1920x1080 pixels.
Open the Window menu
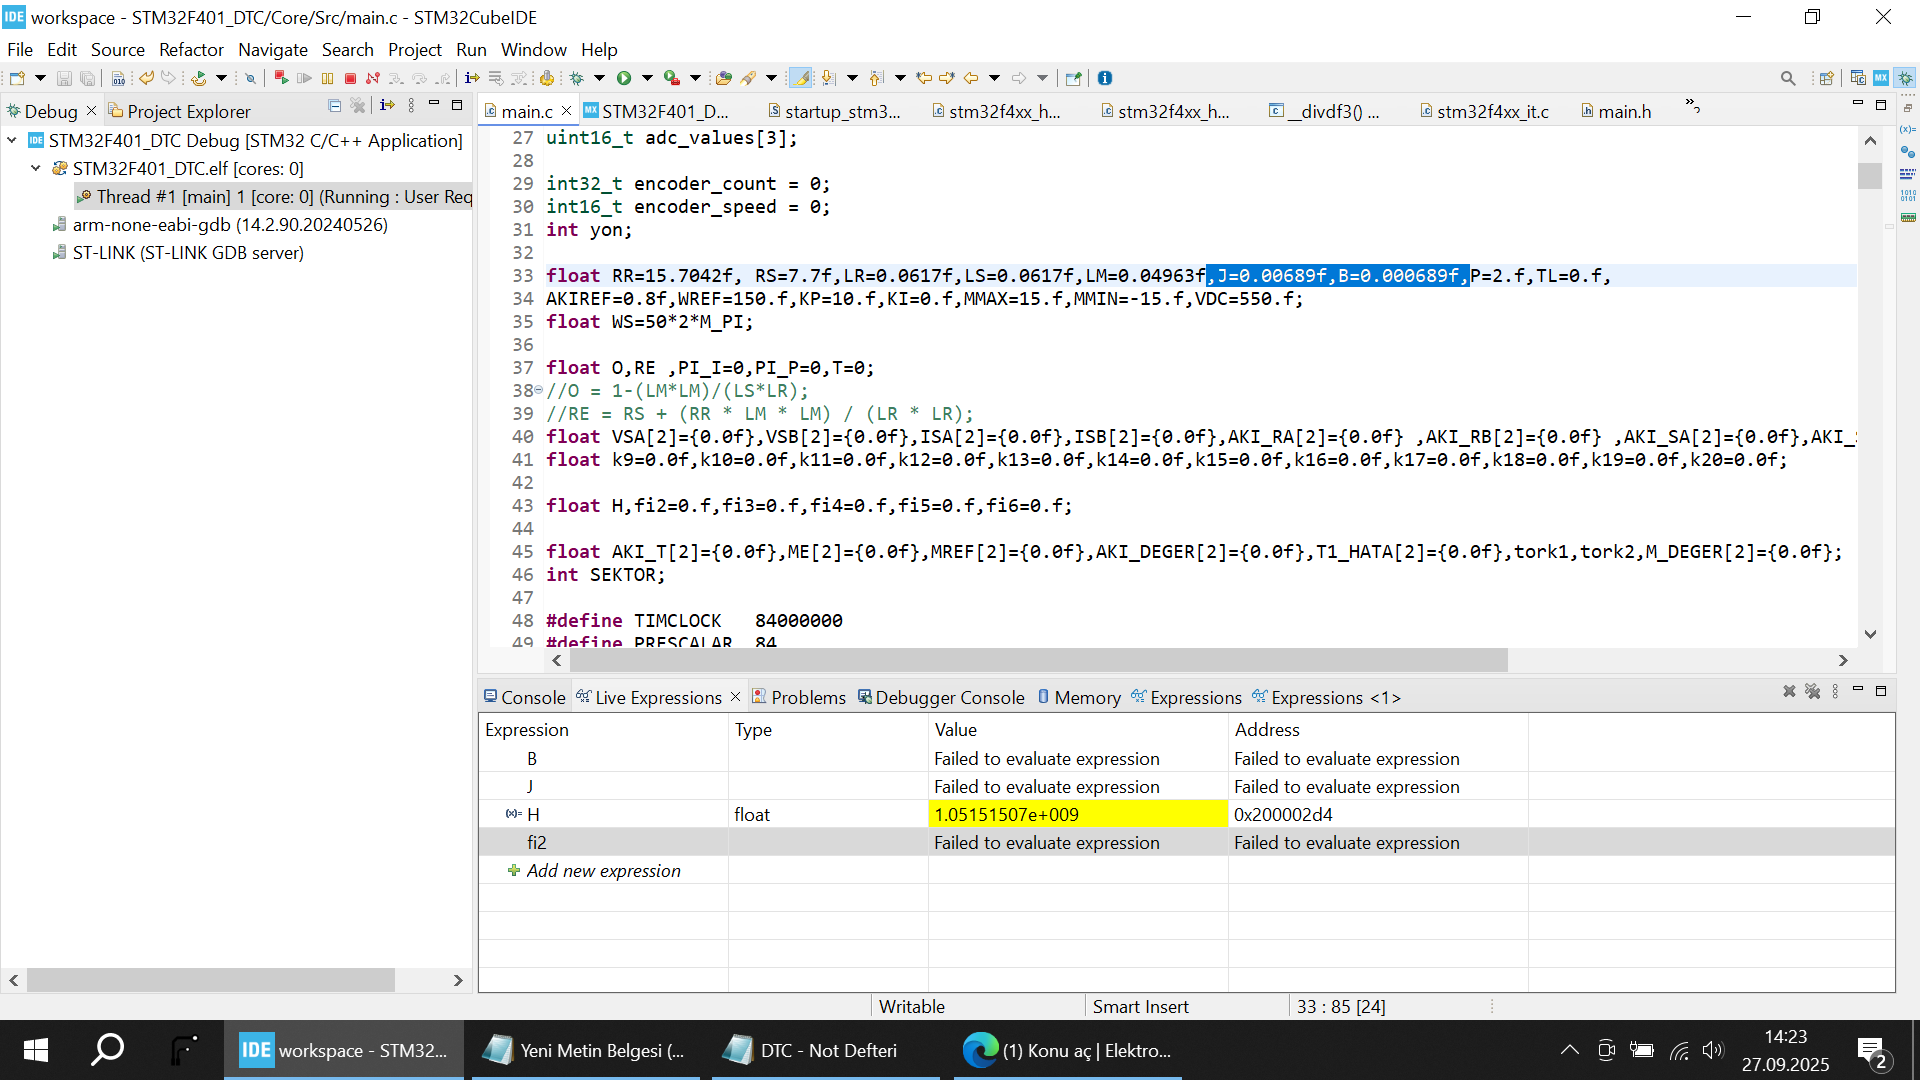pyautogui.click(x=533, y=50)
